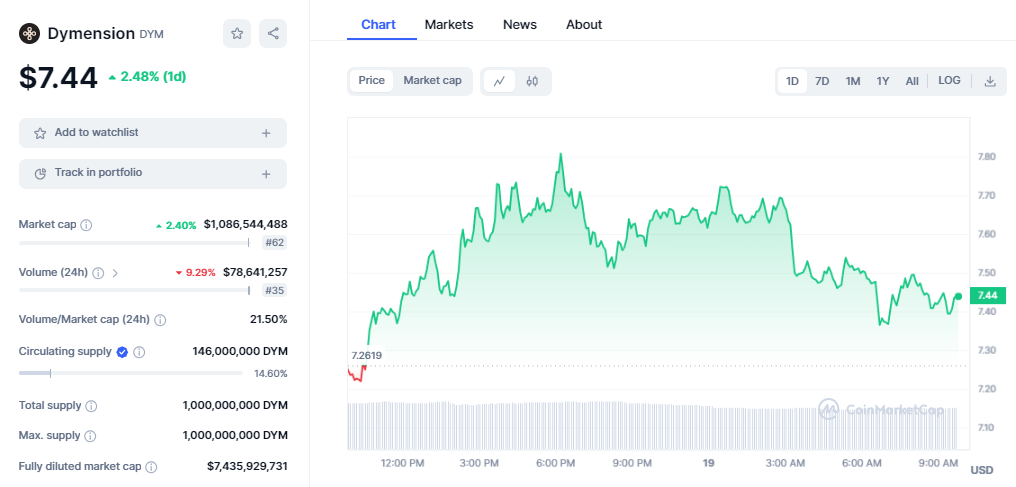The width and height of the screenshot is (1016, 487).
Task: Click the #62 market cap rank badge
Action: (275, 243)
